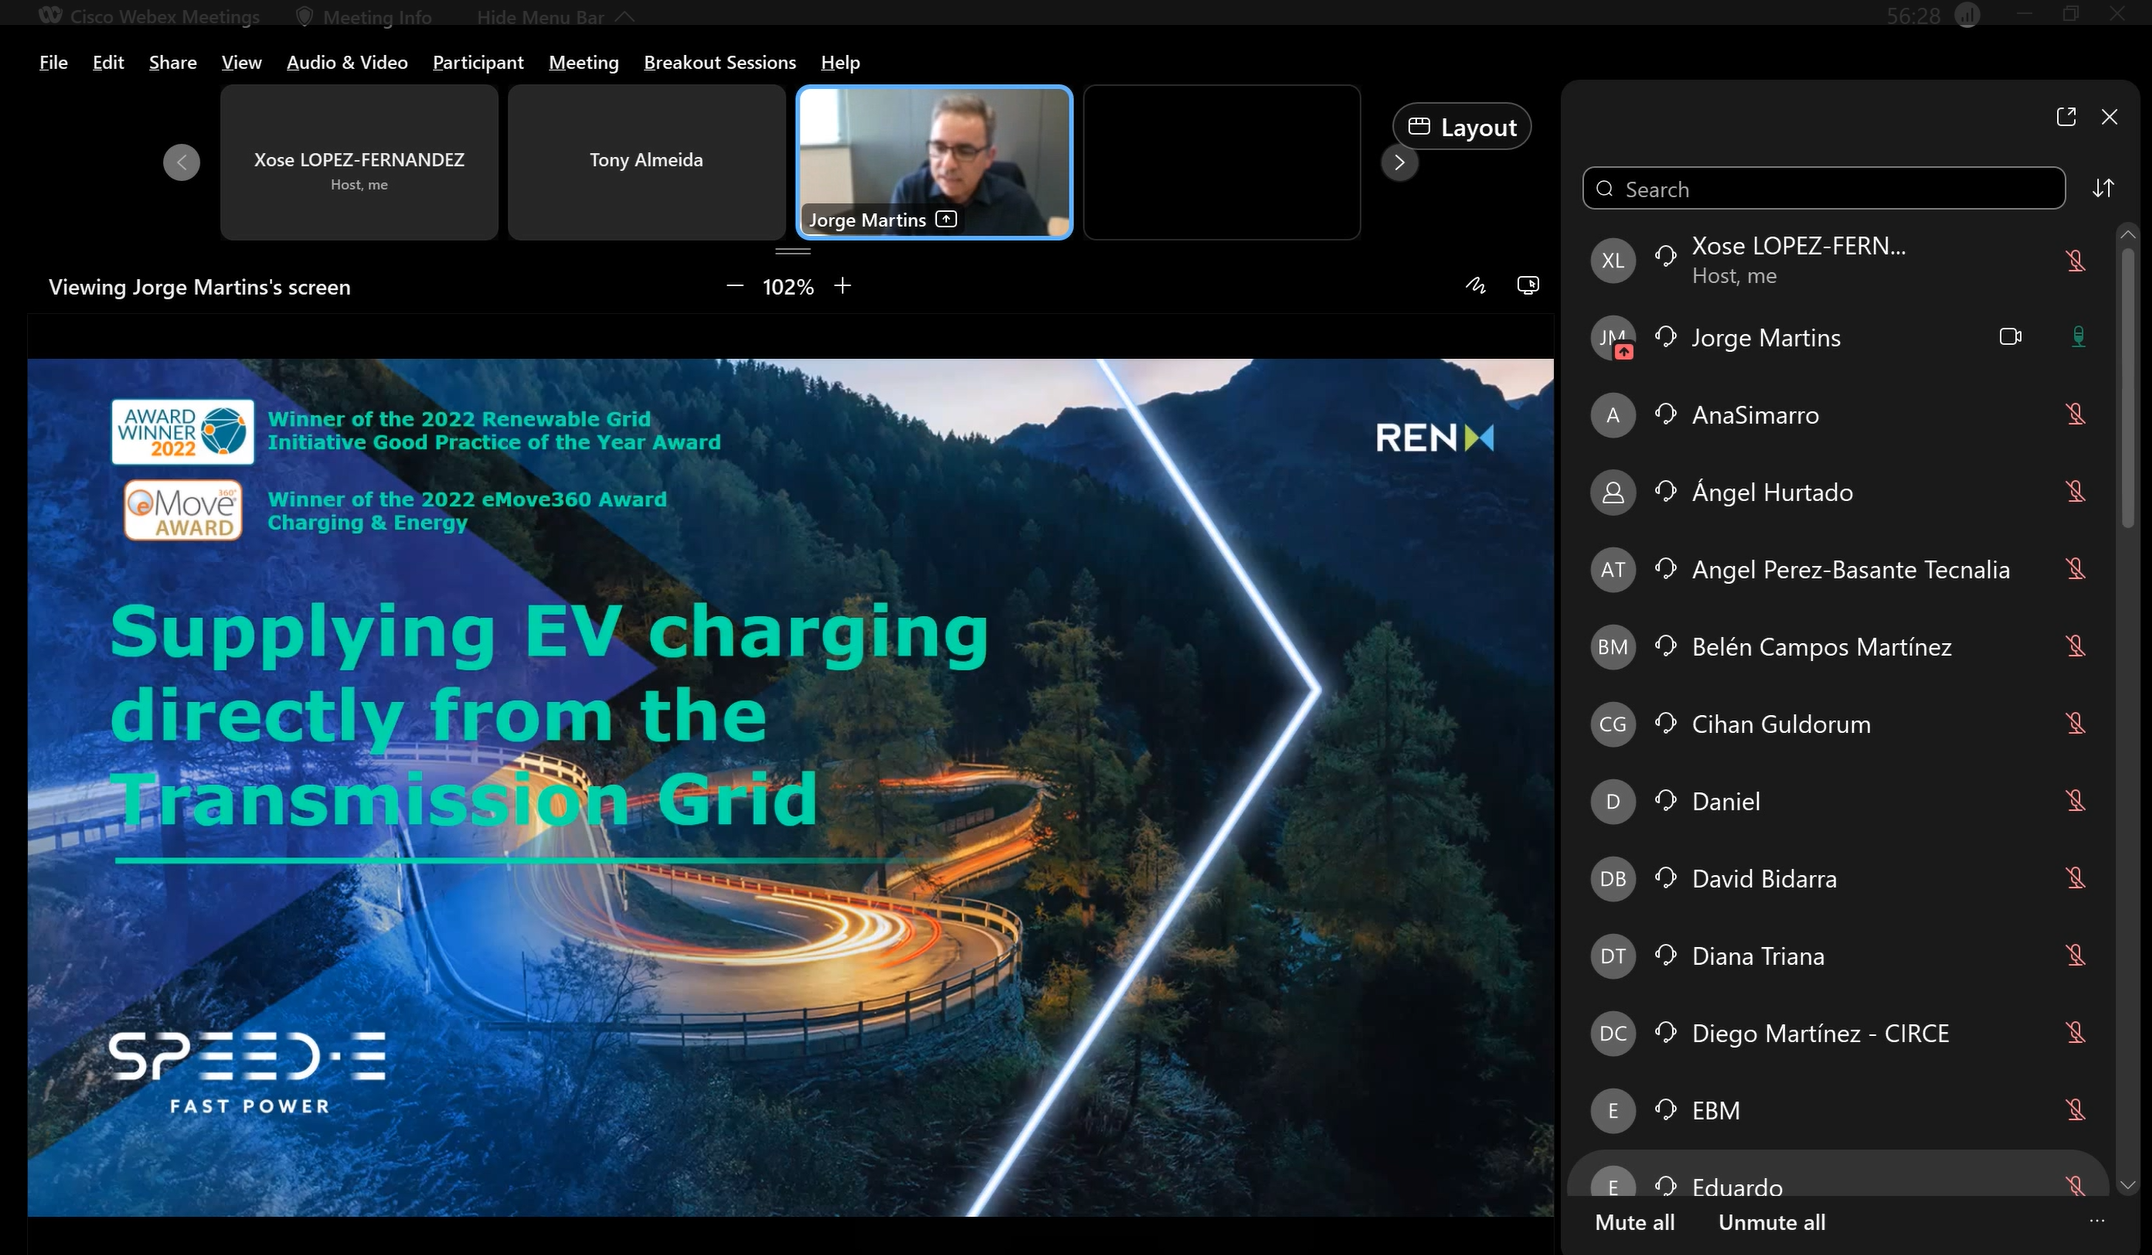
Task: Pop out the participants panel
Action: (2066, 117)
